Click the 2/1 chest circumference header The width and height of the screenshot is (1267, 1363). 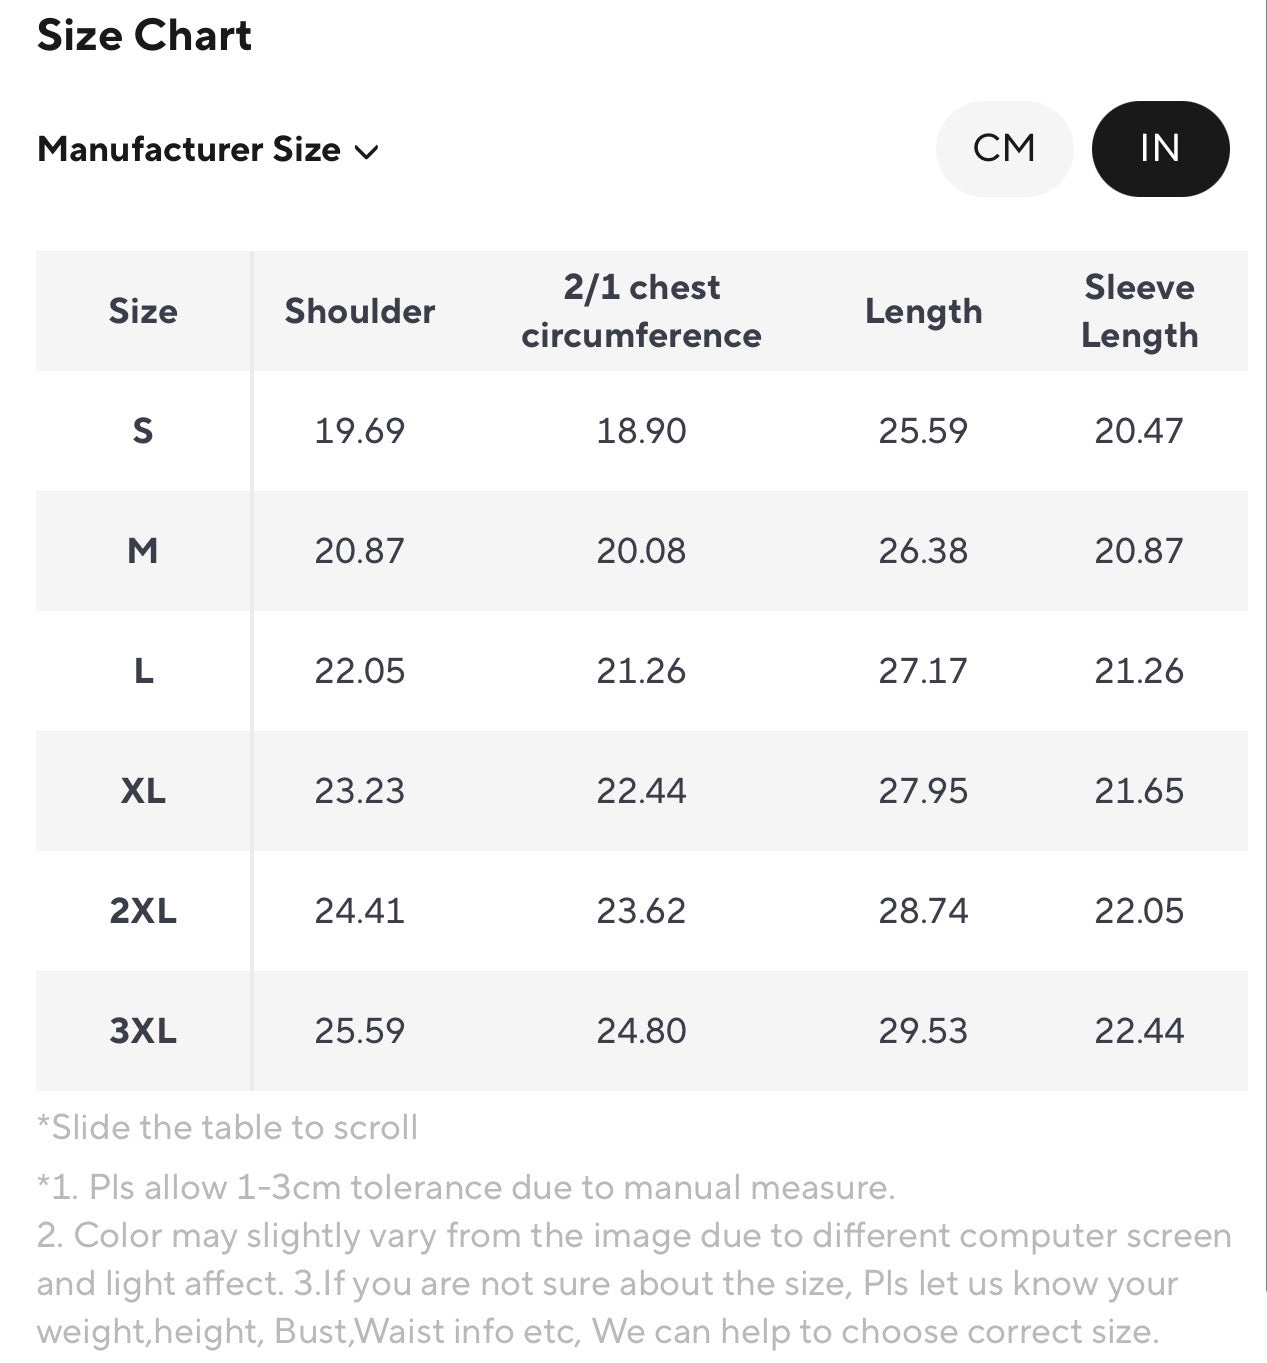641,311
